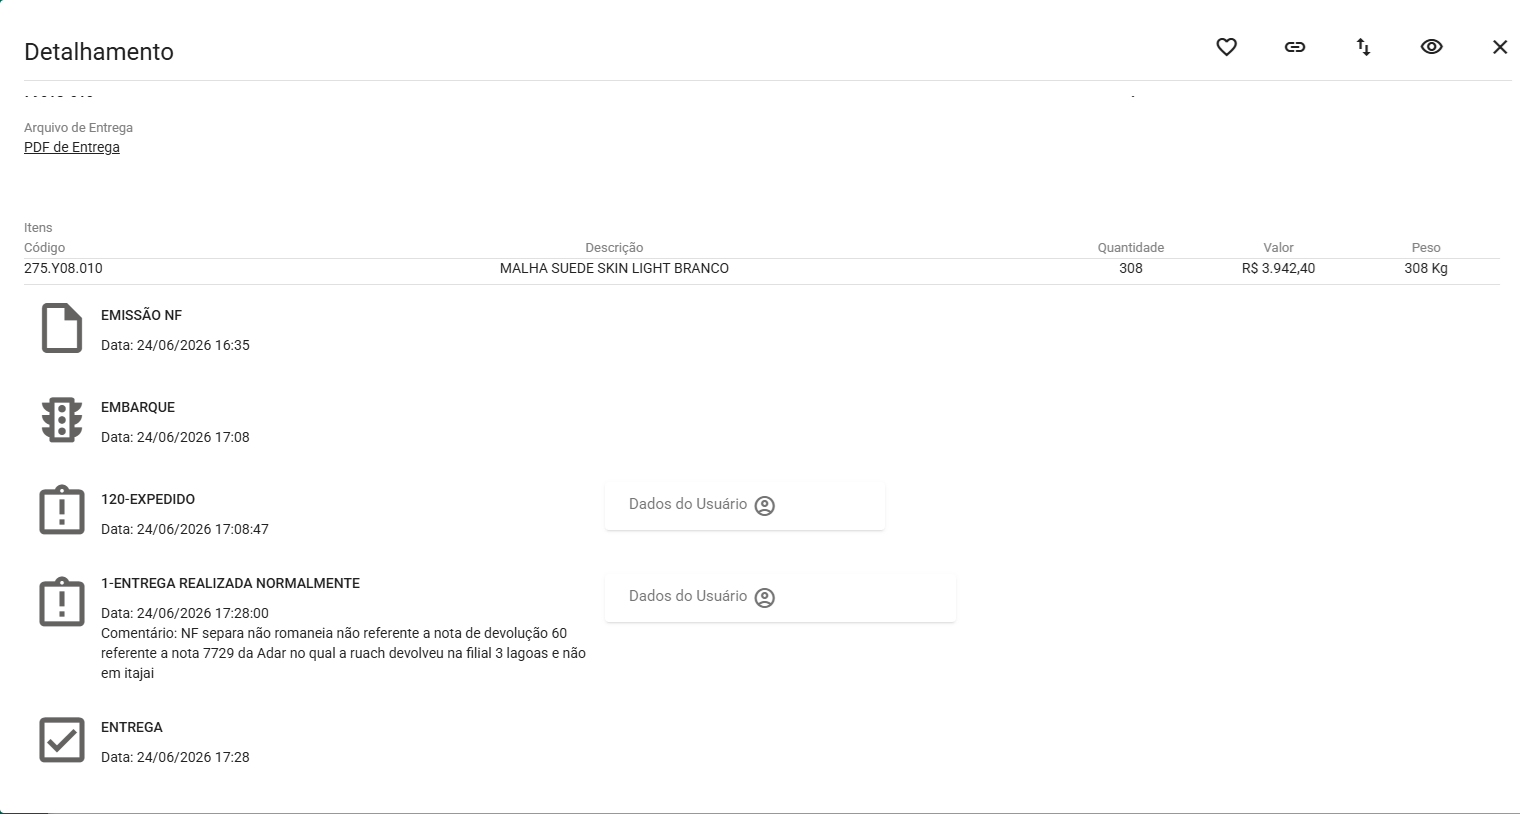Toggle visibility with the eye icon
The image size is (1520, 814).
coord(1432,47)
